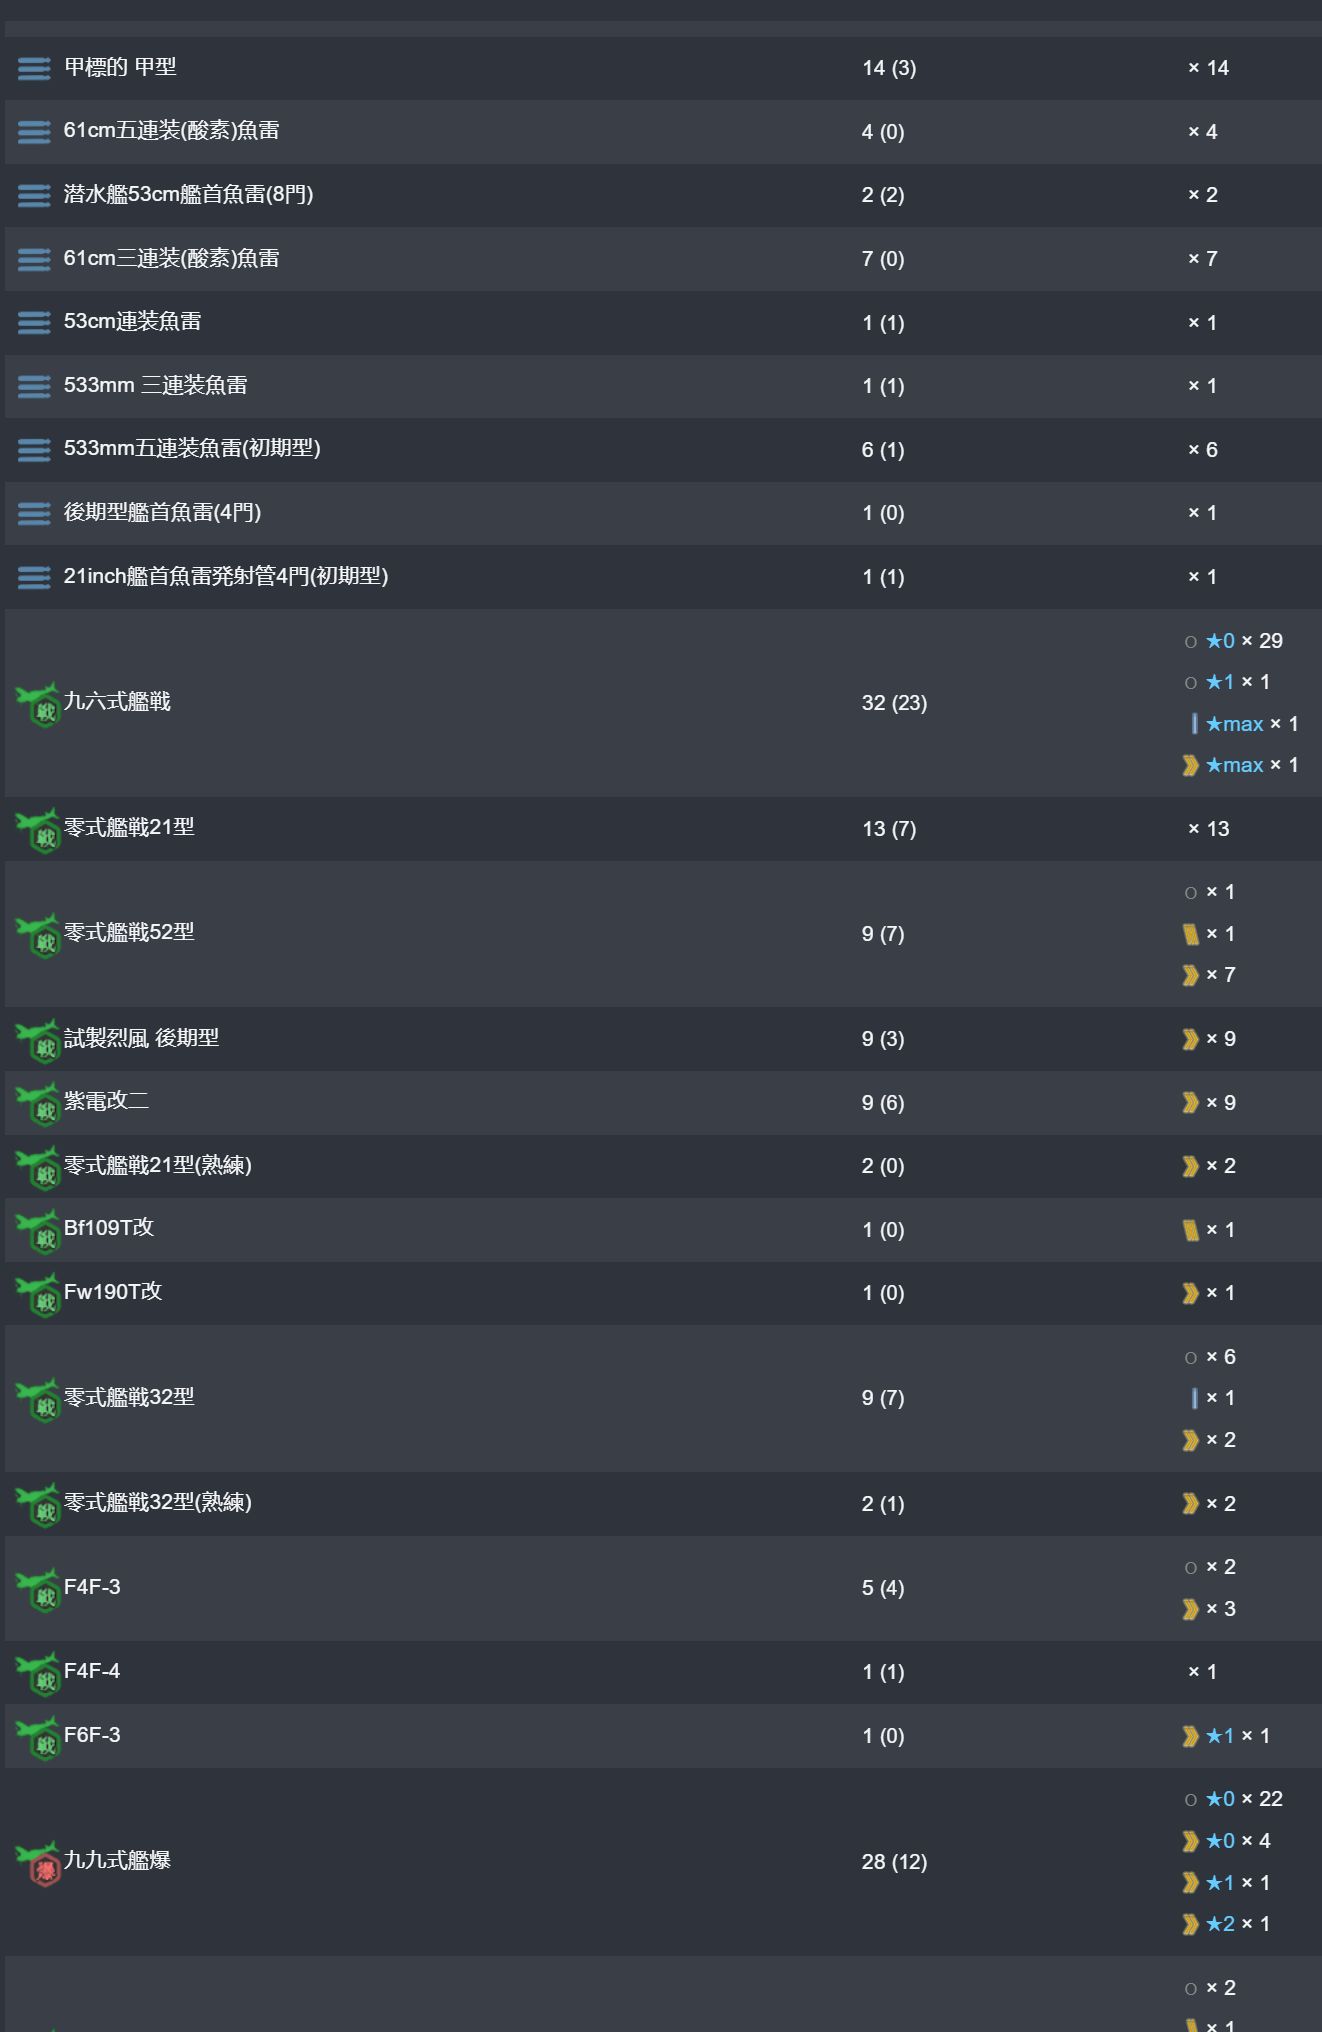1322x2032 pixels.
Task: Click the gold chevron ★max entry of 九六式艦戦
Action: [x=1240, y=765]
